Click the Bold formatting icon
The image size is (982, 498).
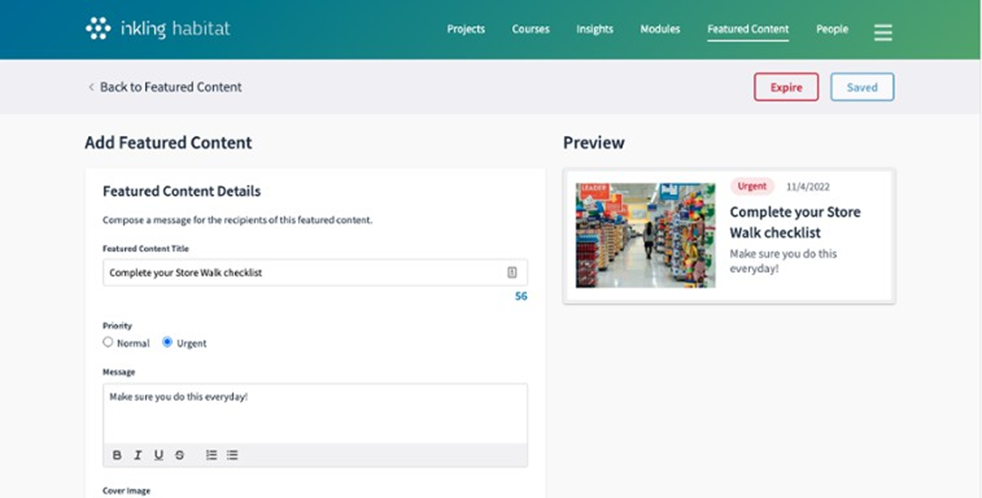point(117,455)
